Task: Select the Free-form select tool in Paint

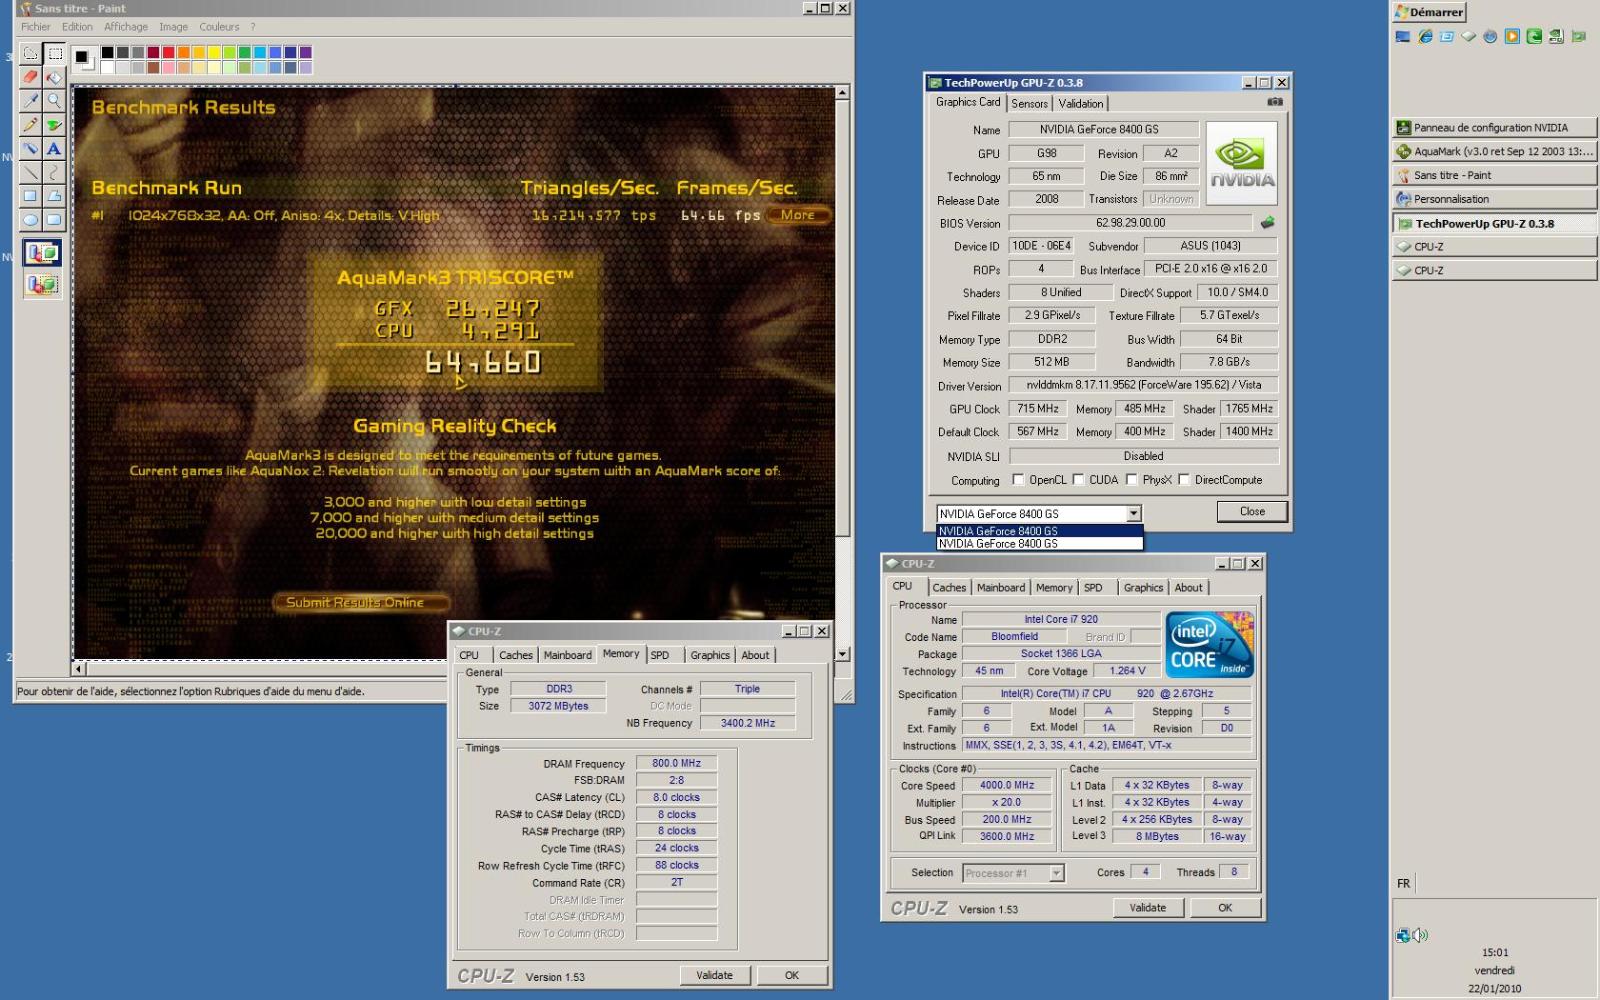Action: click(31, 53)
